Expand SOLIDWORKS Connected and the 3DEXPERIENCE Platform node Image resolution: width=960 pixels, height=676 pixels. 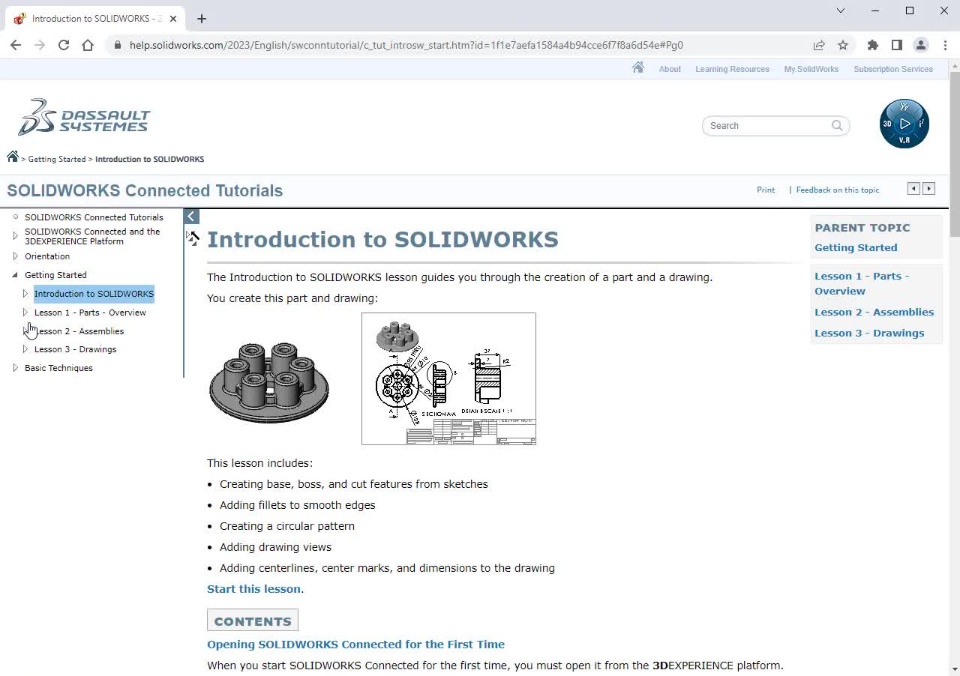click(x=15, y=236)
